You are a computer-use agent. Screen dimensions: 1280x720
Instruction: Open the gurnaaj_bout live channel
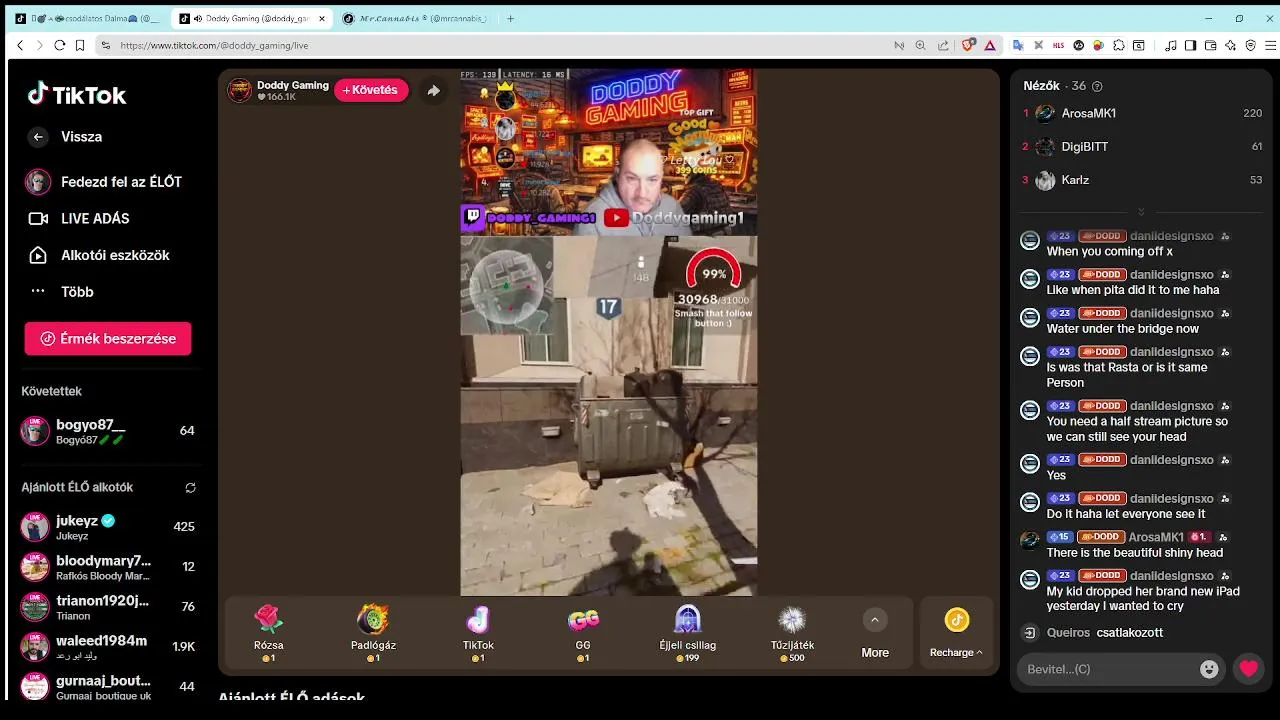click(x=108, y=686)
